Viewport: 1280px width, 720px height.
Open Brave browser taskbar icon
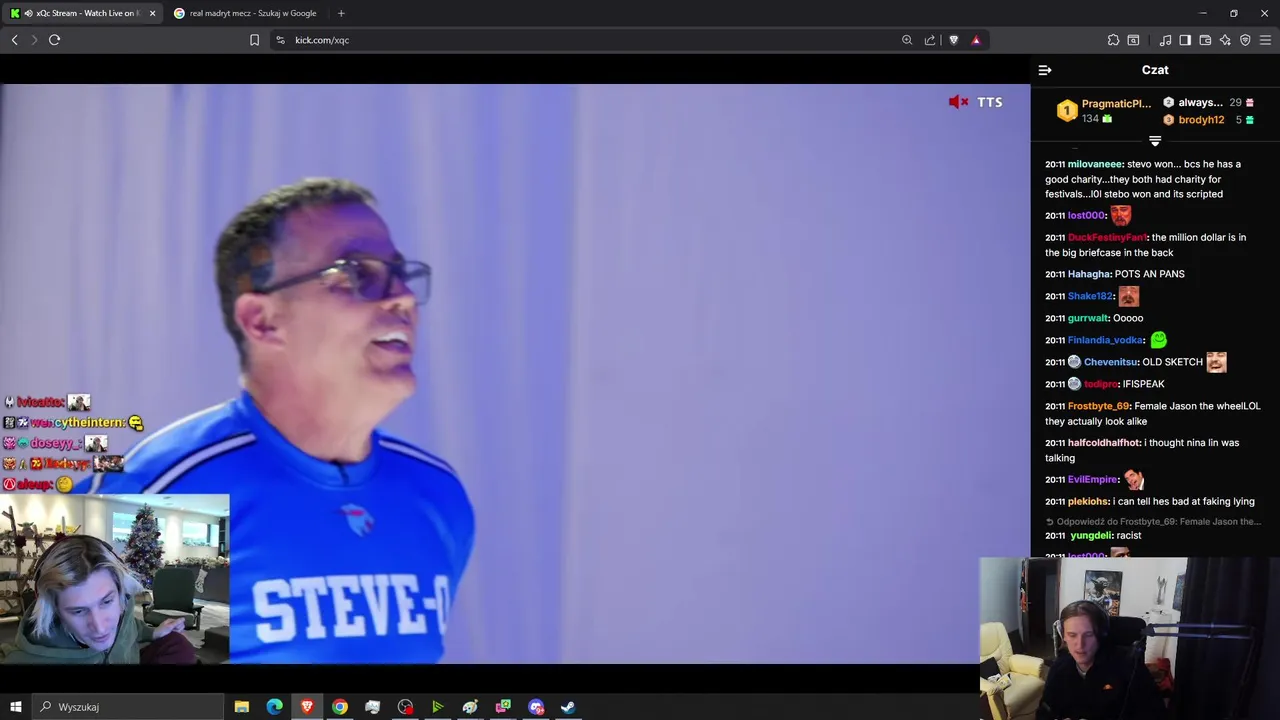pyautogui.click(x=307, y=707)
